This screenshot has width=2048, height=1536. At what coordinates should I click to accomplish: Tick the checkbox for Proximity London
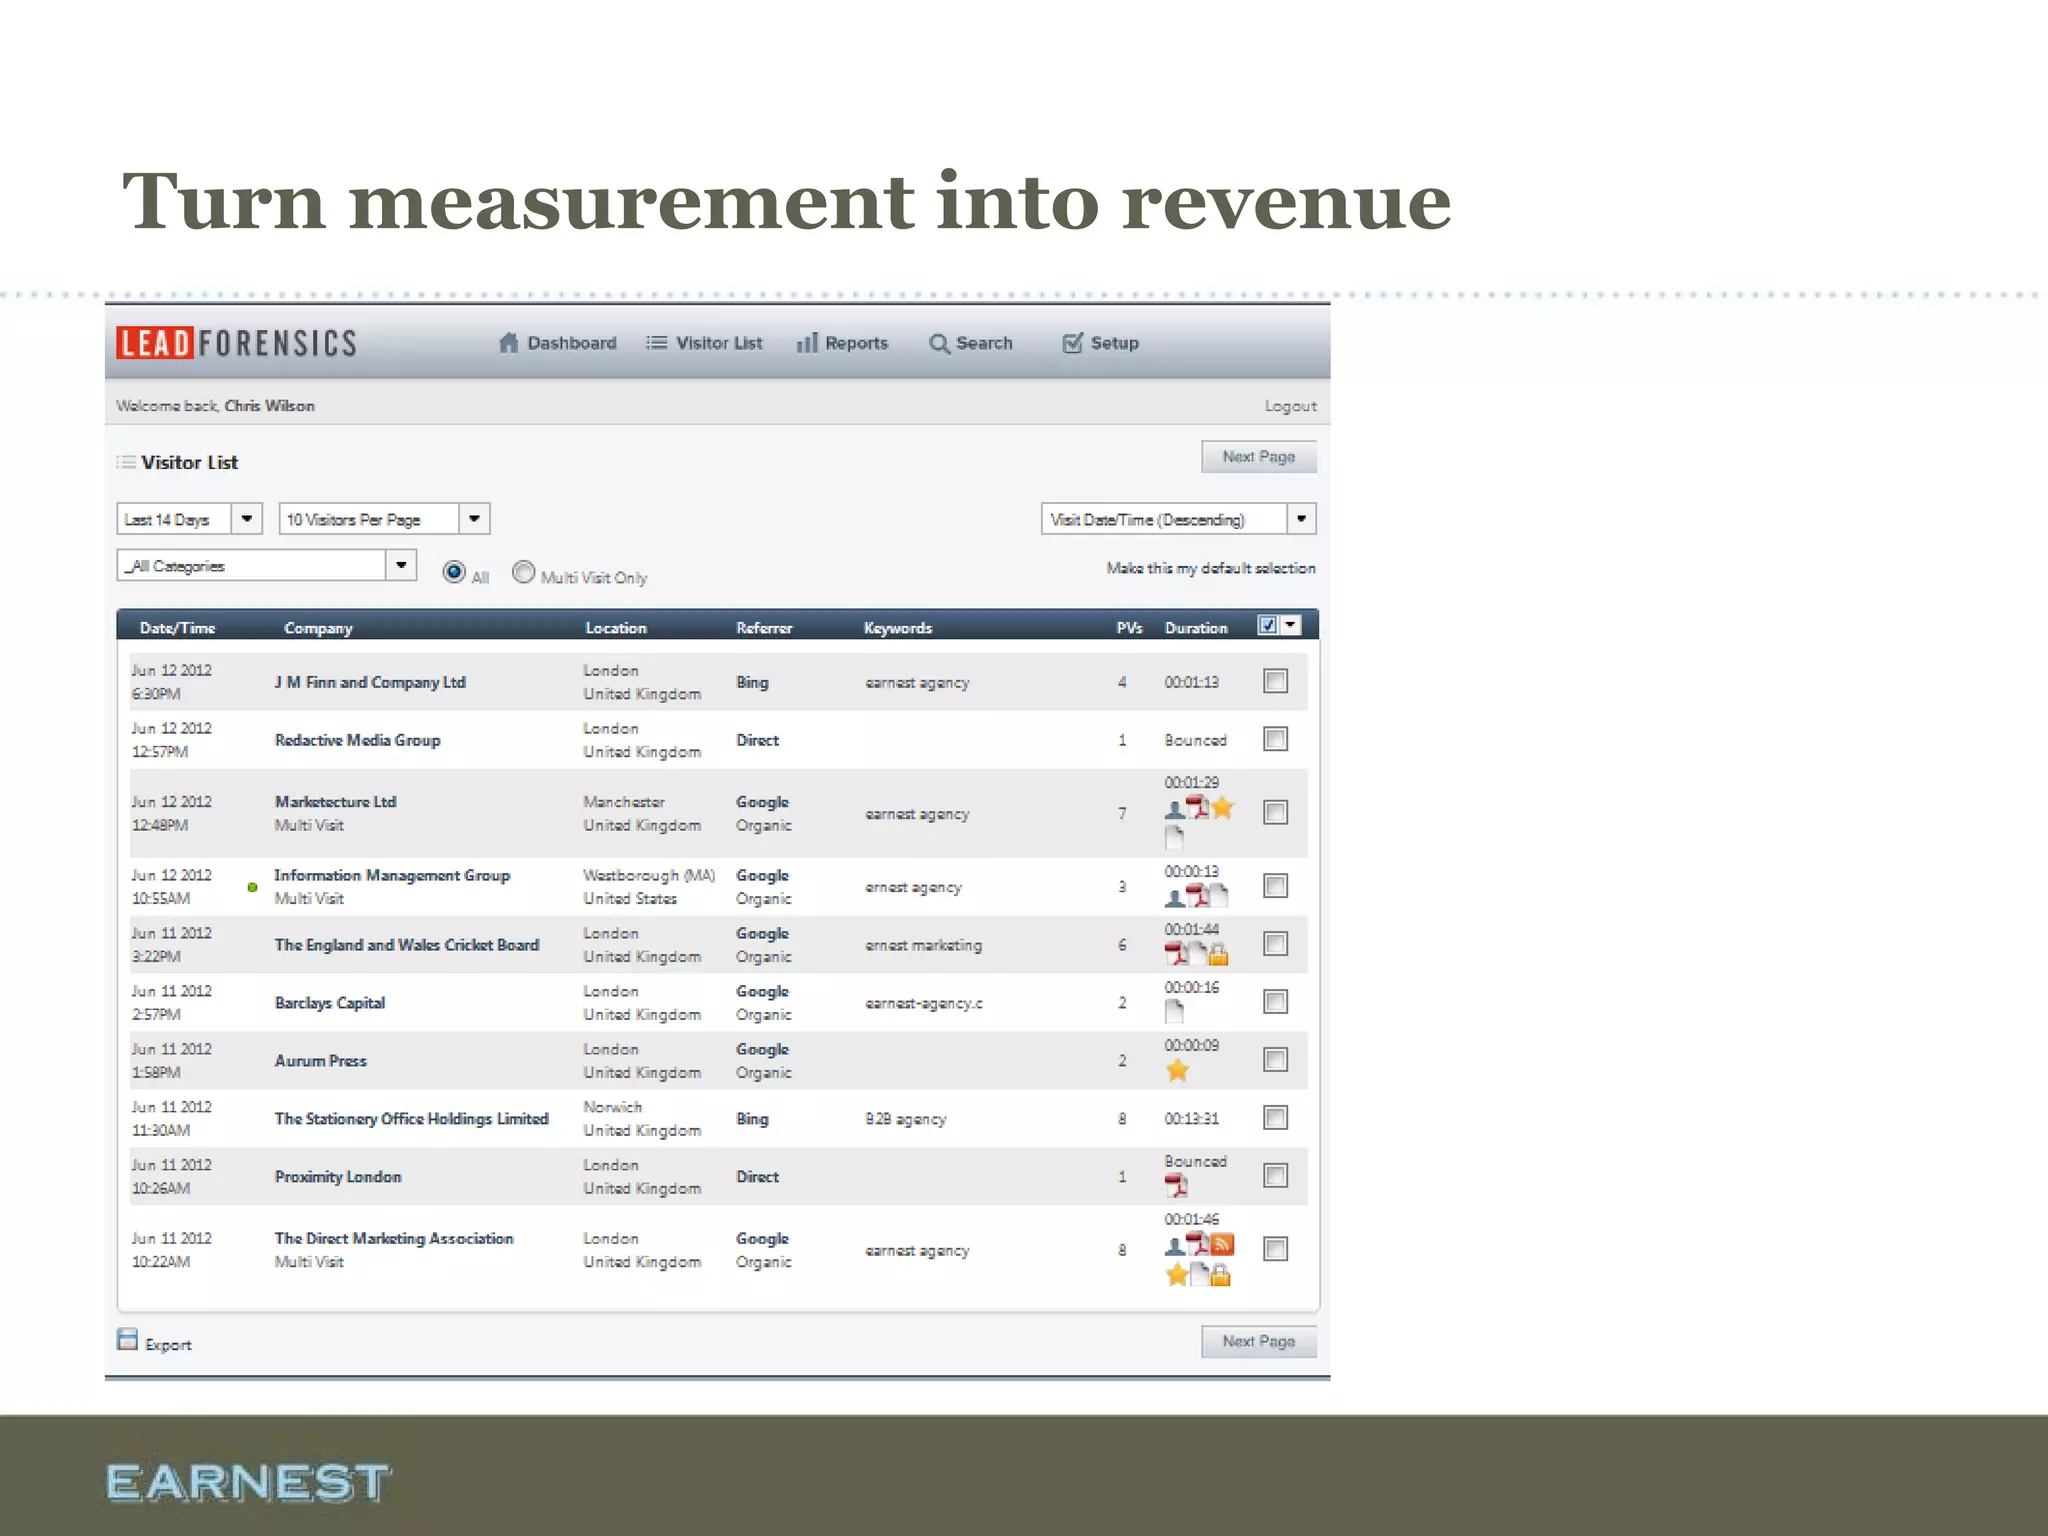[x=1275, y=1175]
